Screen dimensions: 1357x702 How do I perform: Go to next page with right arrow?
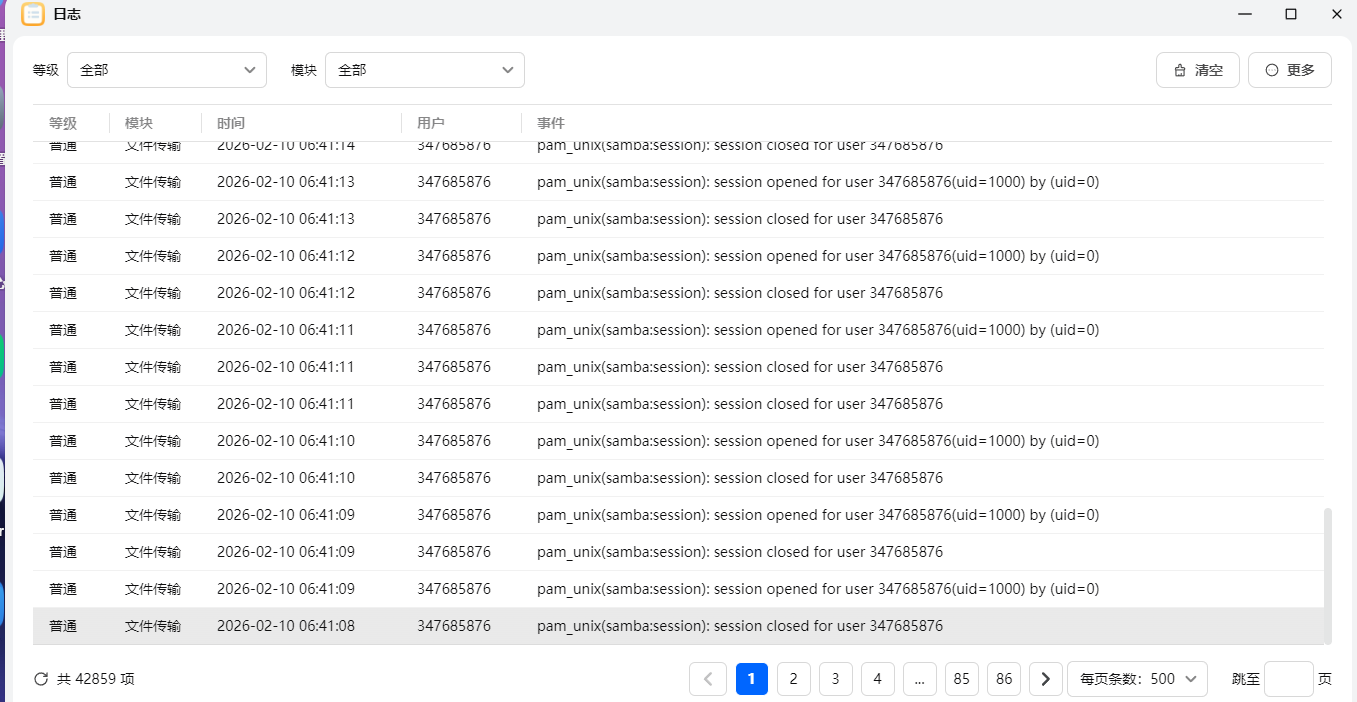pos(1045,679)
